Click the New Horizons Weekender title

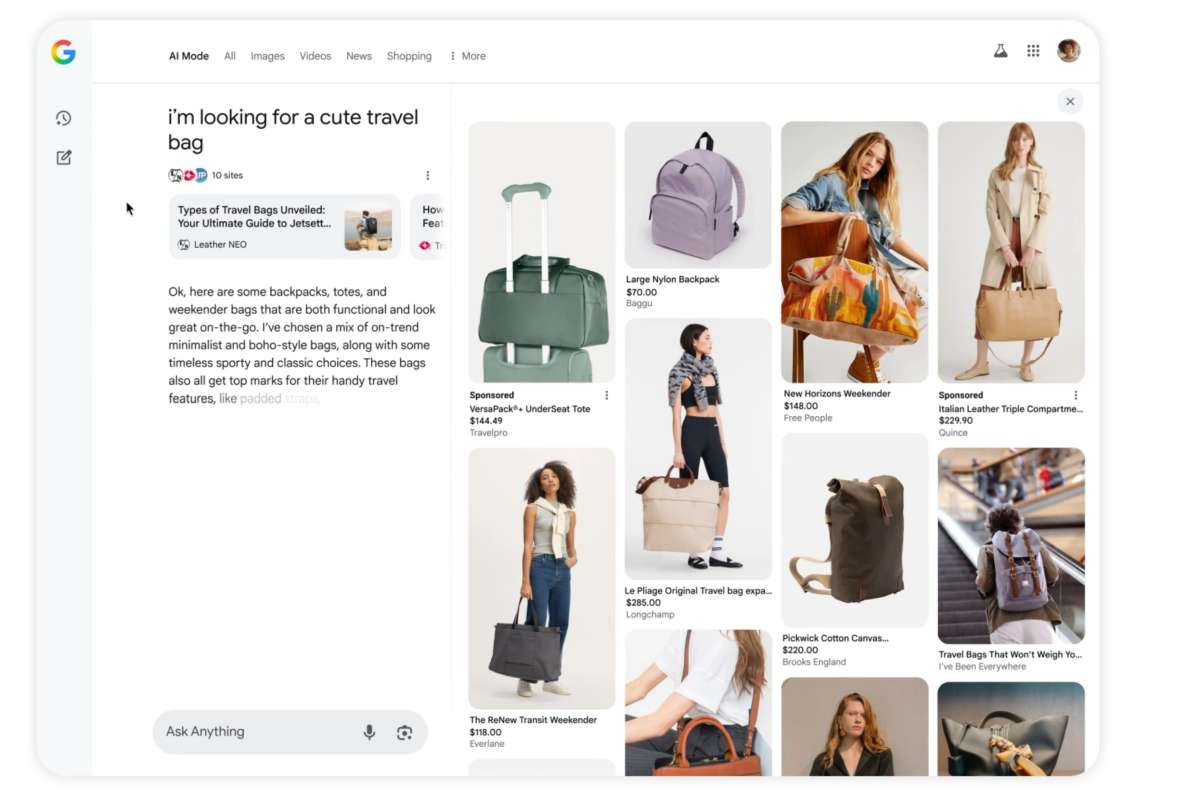tap(837, 394)
